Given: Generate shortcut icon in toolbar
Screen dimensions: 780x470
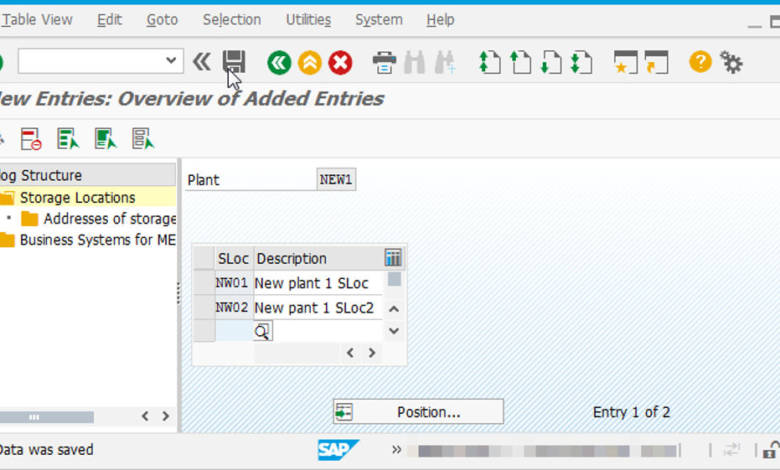Looking at the screenshot, I should pyautogui.click(x=656, y=62).
